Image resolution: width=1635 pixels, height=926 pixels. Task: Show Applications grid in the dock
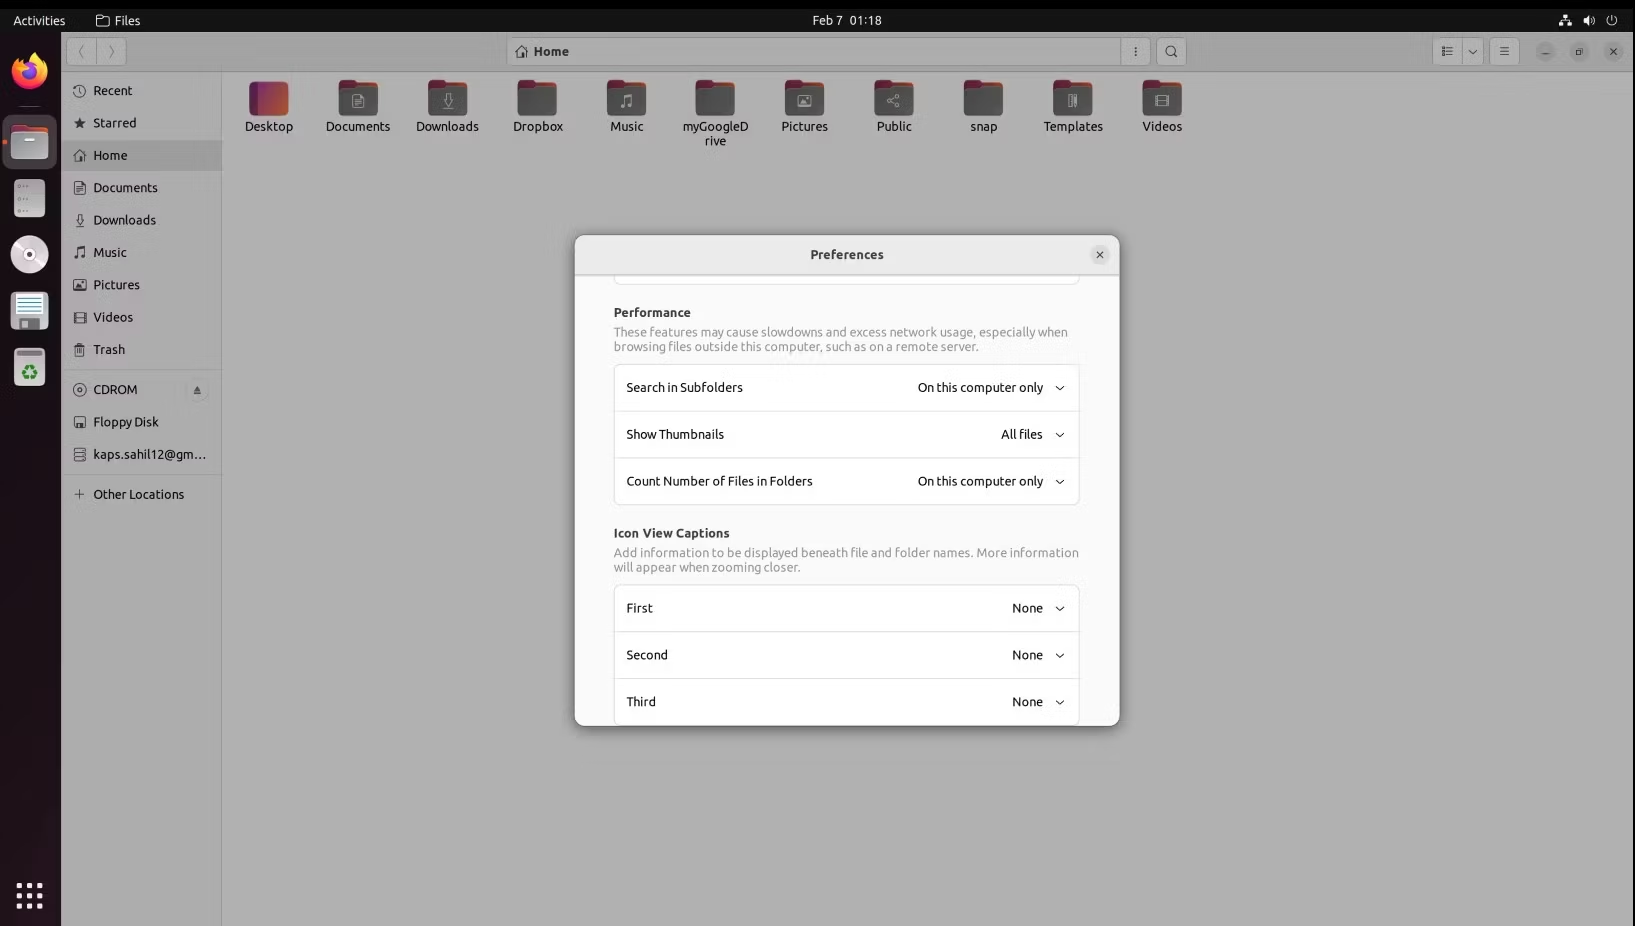29,895
